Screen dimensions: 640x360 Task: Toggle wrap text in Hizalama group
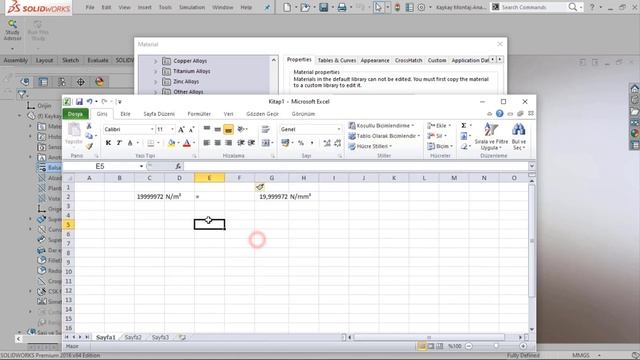click(266, 129)
